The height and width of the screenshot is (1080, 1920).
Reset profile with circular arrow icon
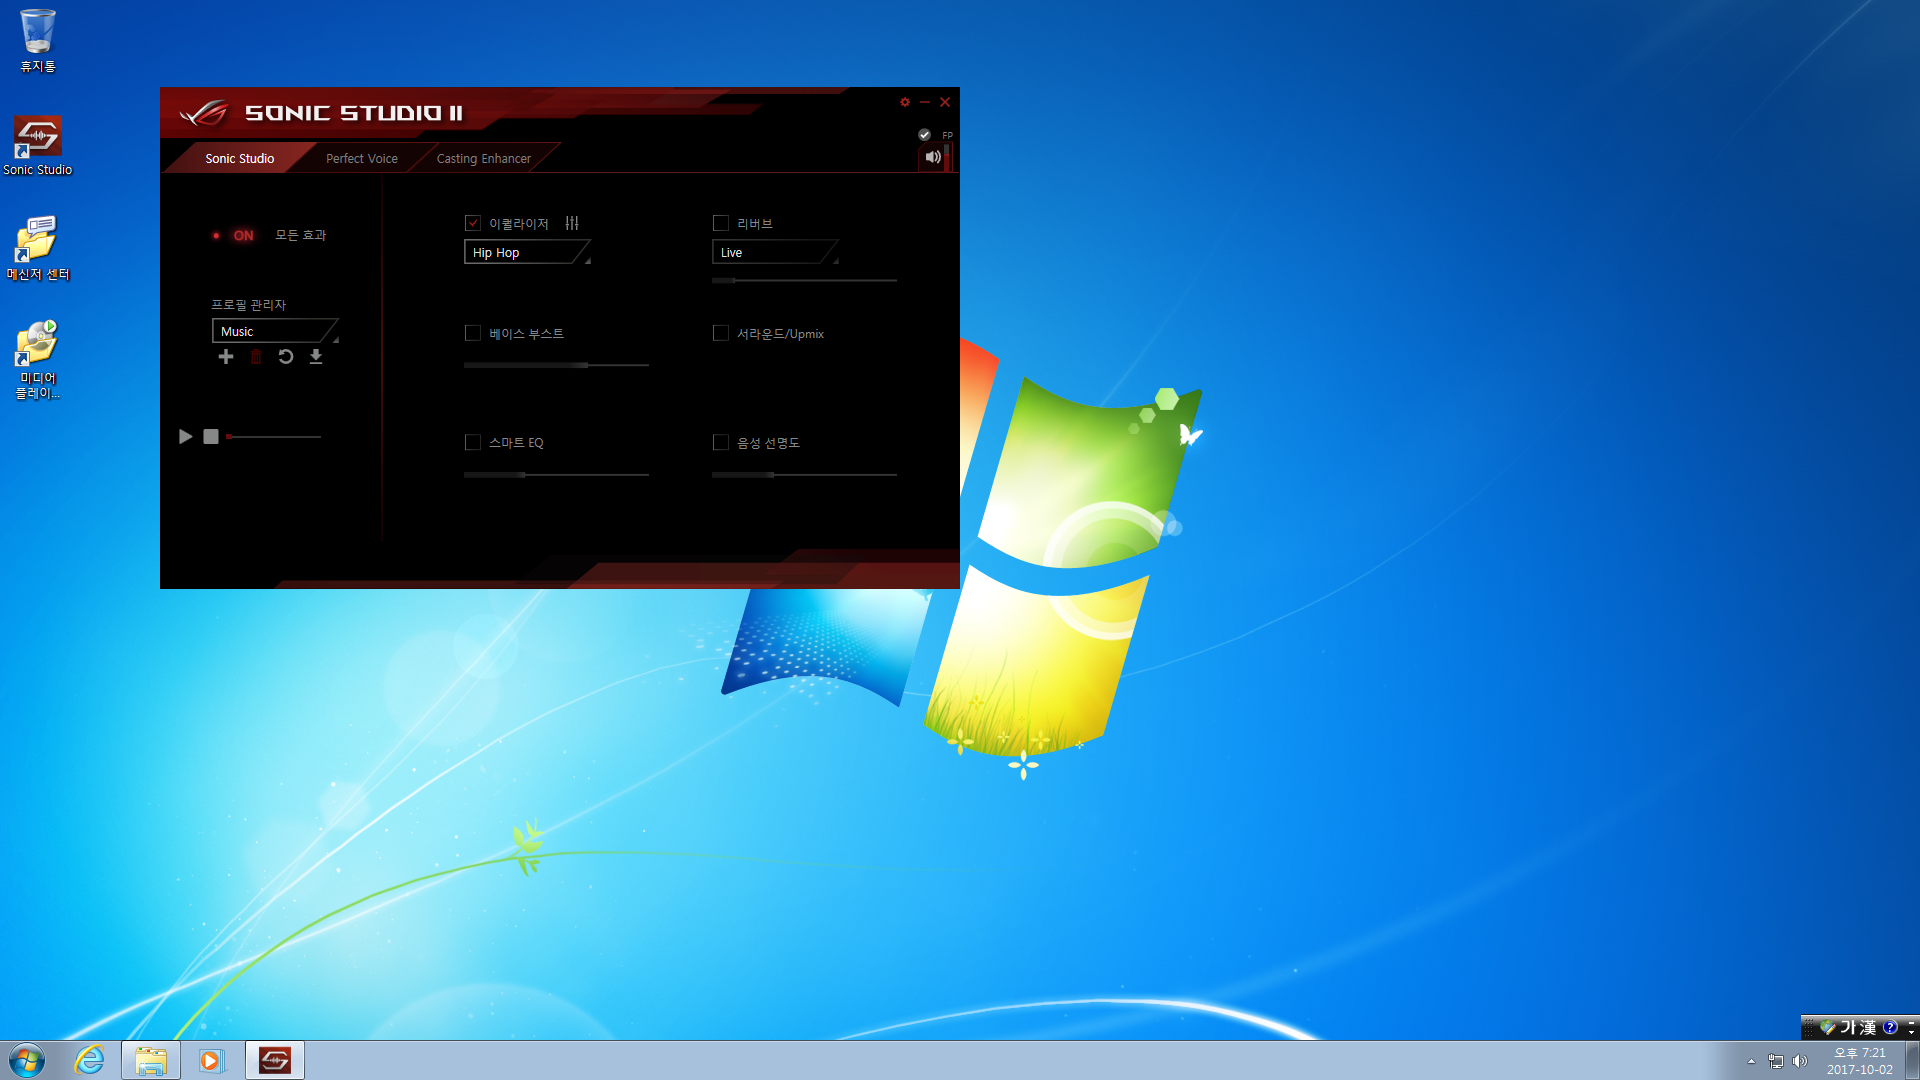[286, 357]
